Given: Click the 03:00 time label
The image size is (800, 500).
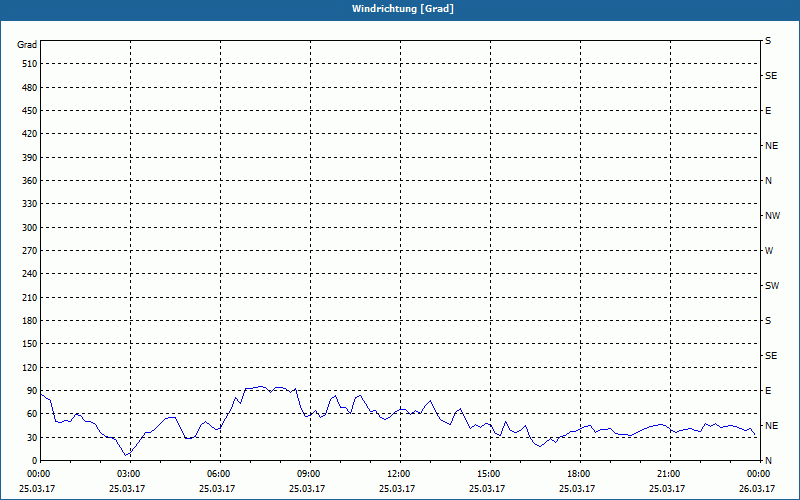Looking at the screenshot, I should click(x=130, y=473).
